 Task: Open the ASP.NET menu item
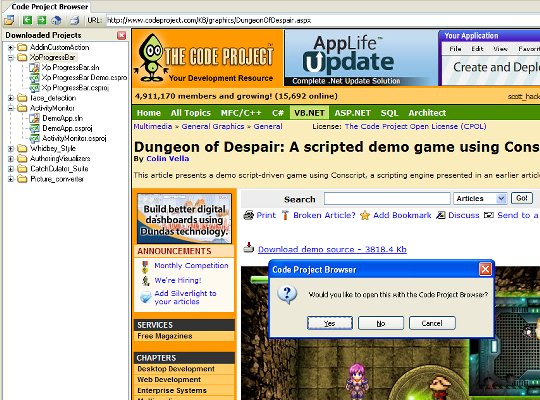tap(352, 113)
